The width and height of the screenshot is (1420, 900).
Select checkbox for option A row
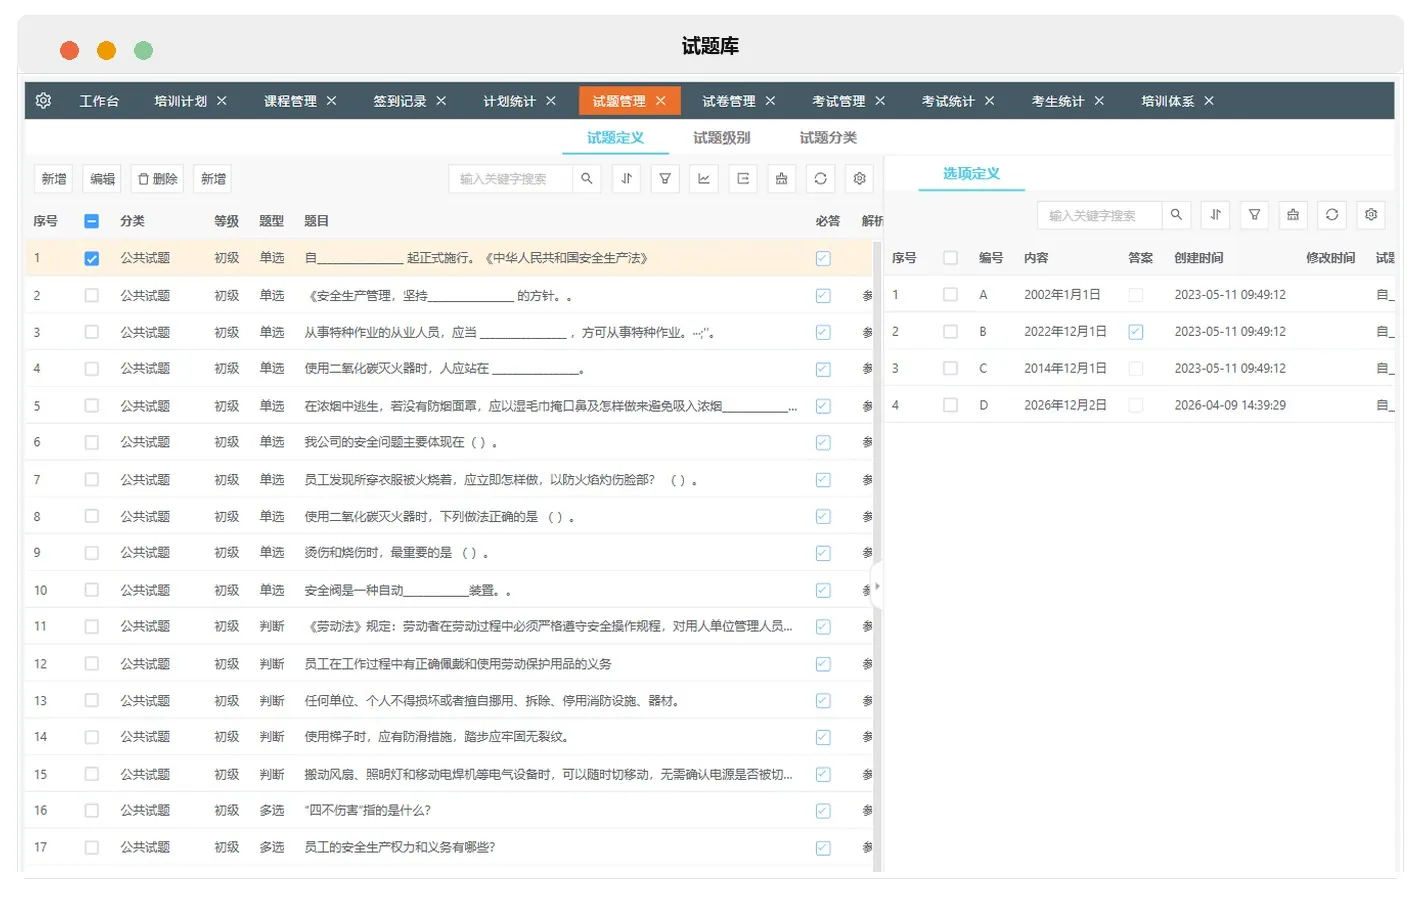click(951, 295)
